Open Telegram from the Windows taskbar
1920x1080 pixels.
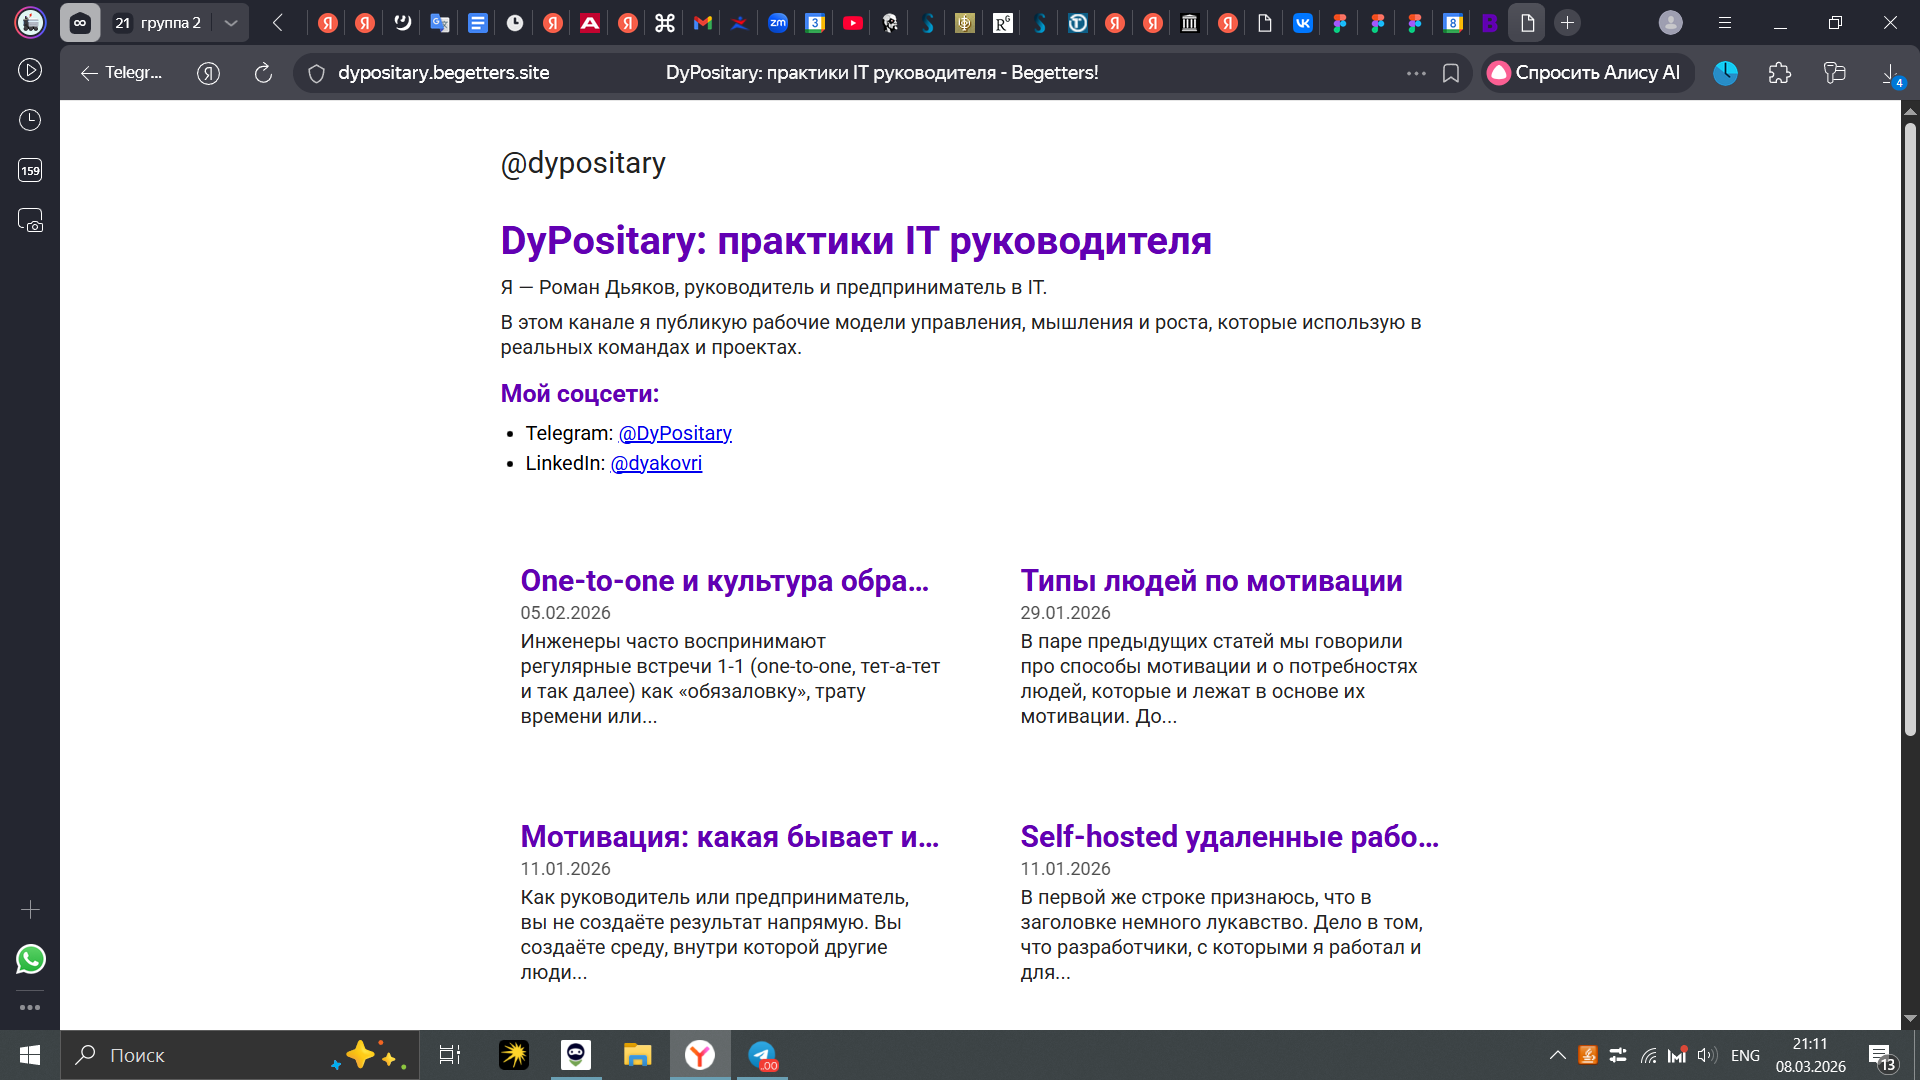762,1055
